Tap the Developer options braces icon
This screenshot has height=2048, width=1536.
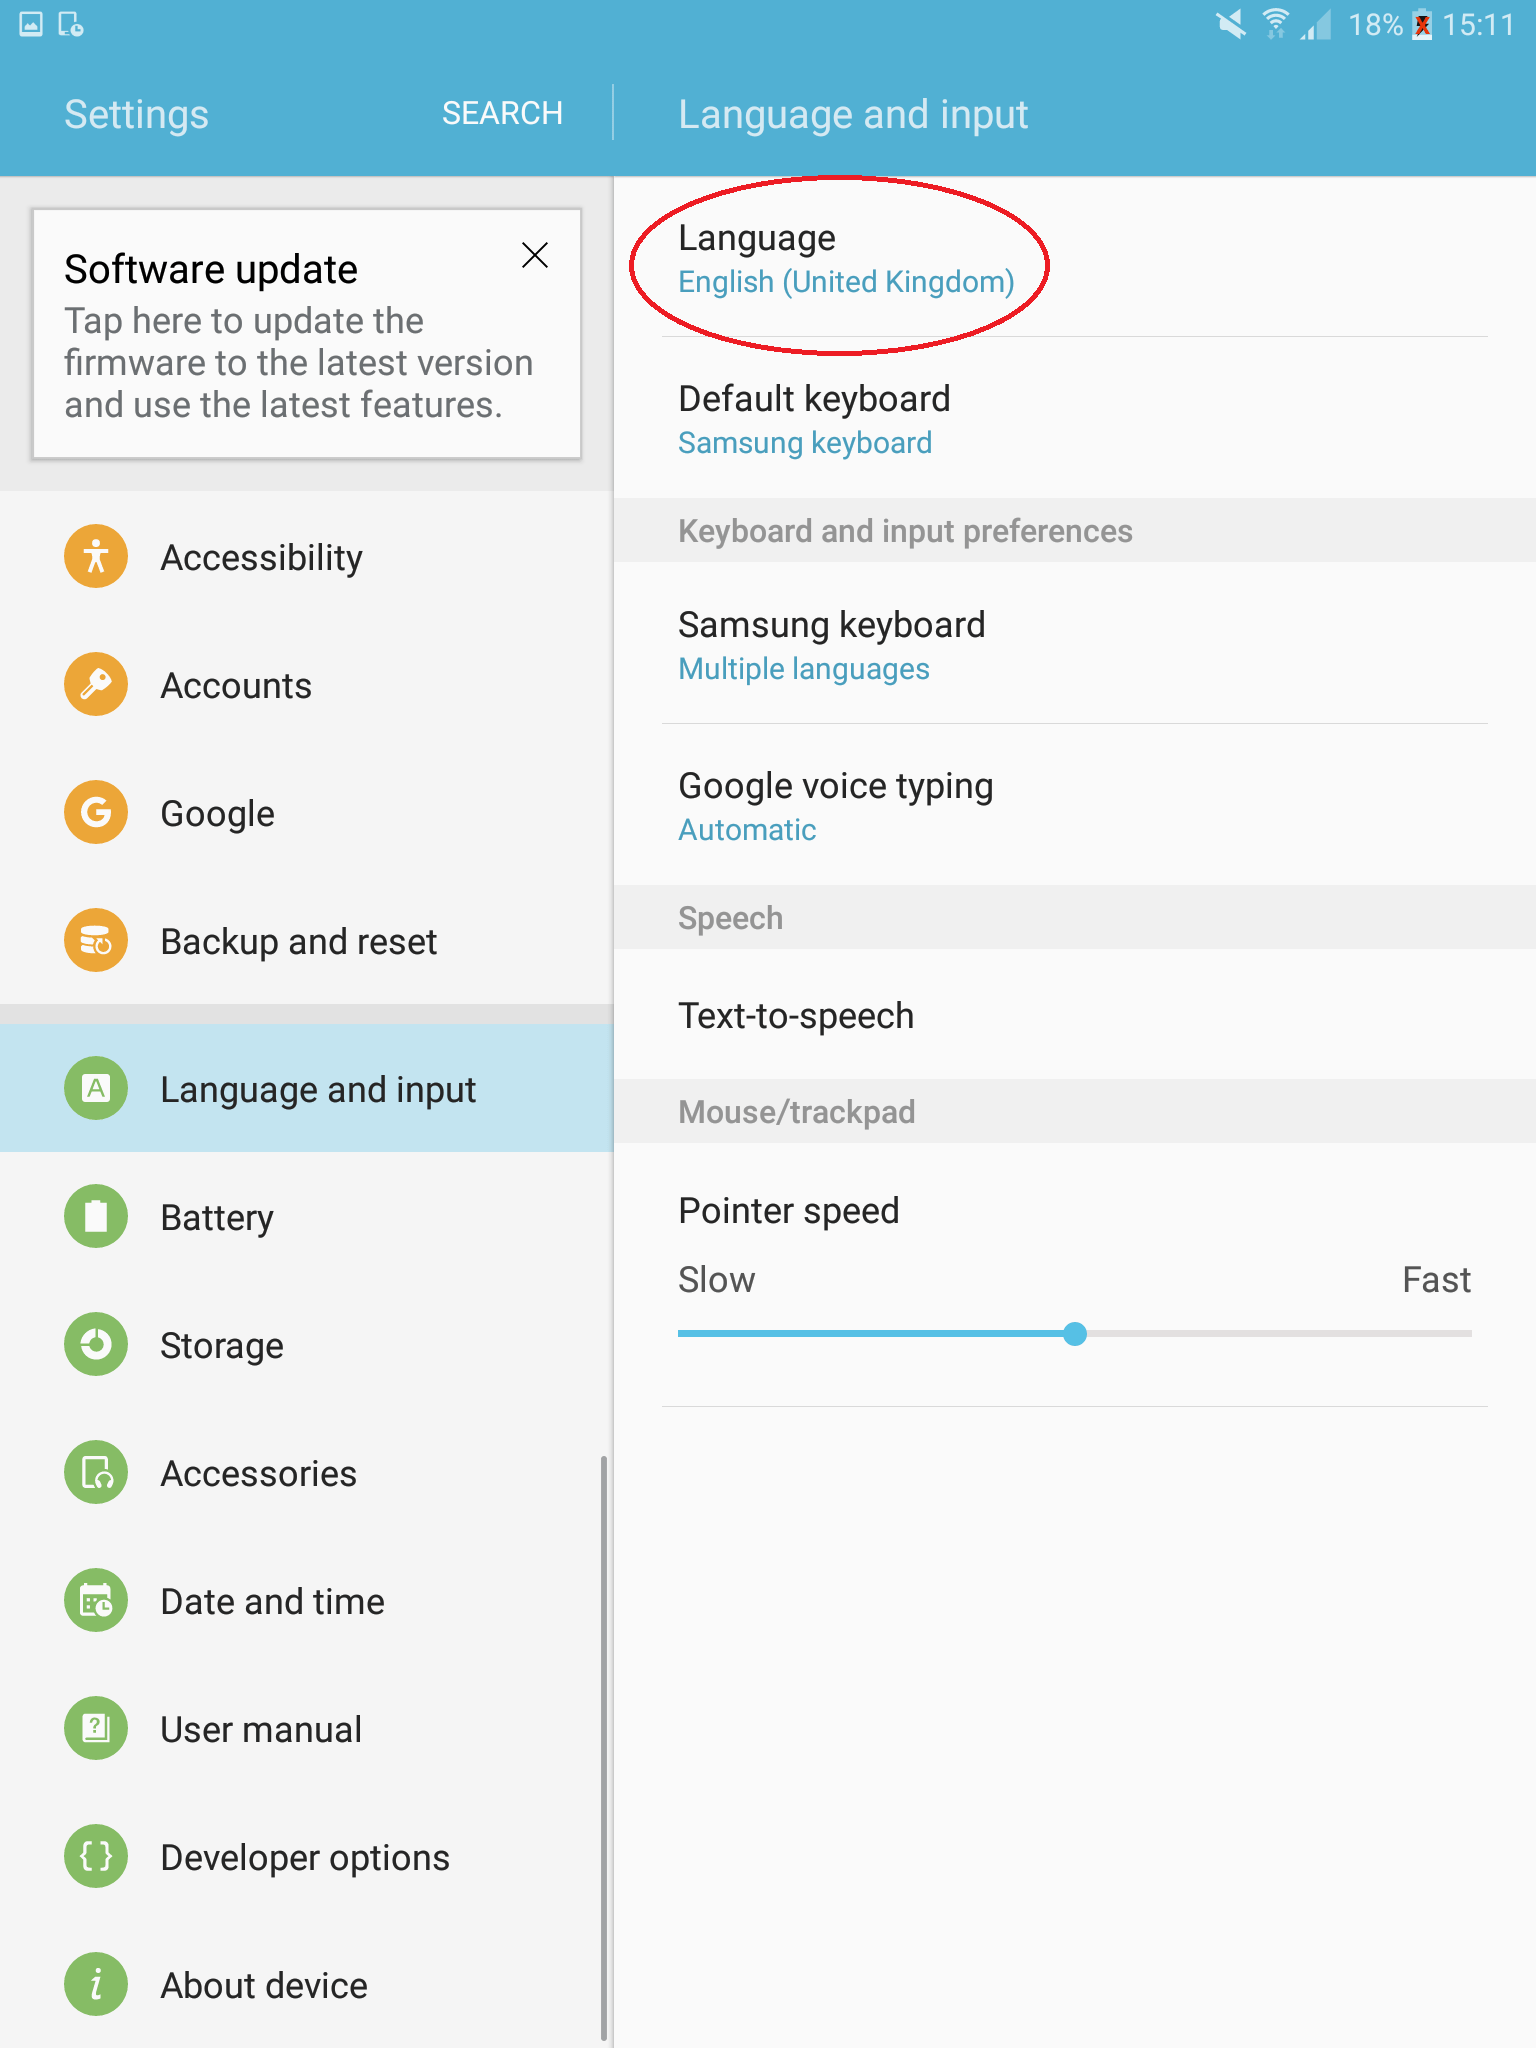click(x=96, y=1856)
